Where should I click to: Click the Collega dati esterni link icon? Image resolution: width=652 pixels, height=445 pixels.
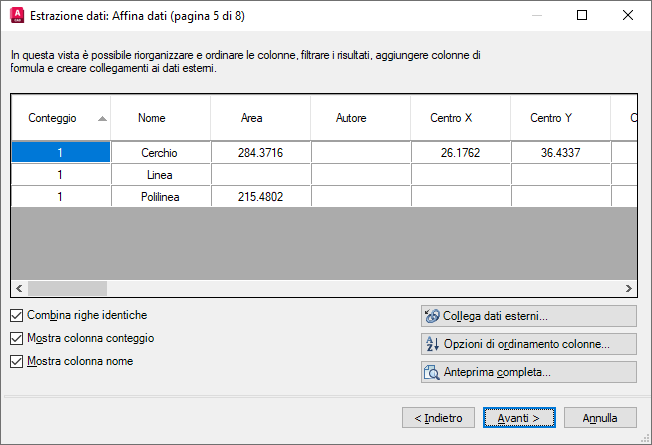(433, 316)
